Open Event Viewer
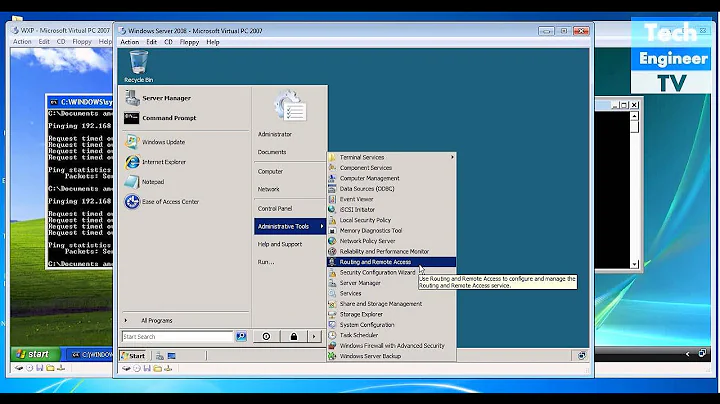The height and width of the screenshot is (404, 720). 392,199
